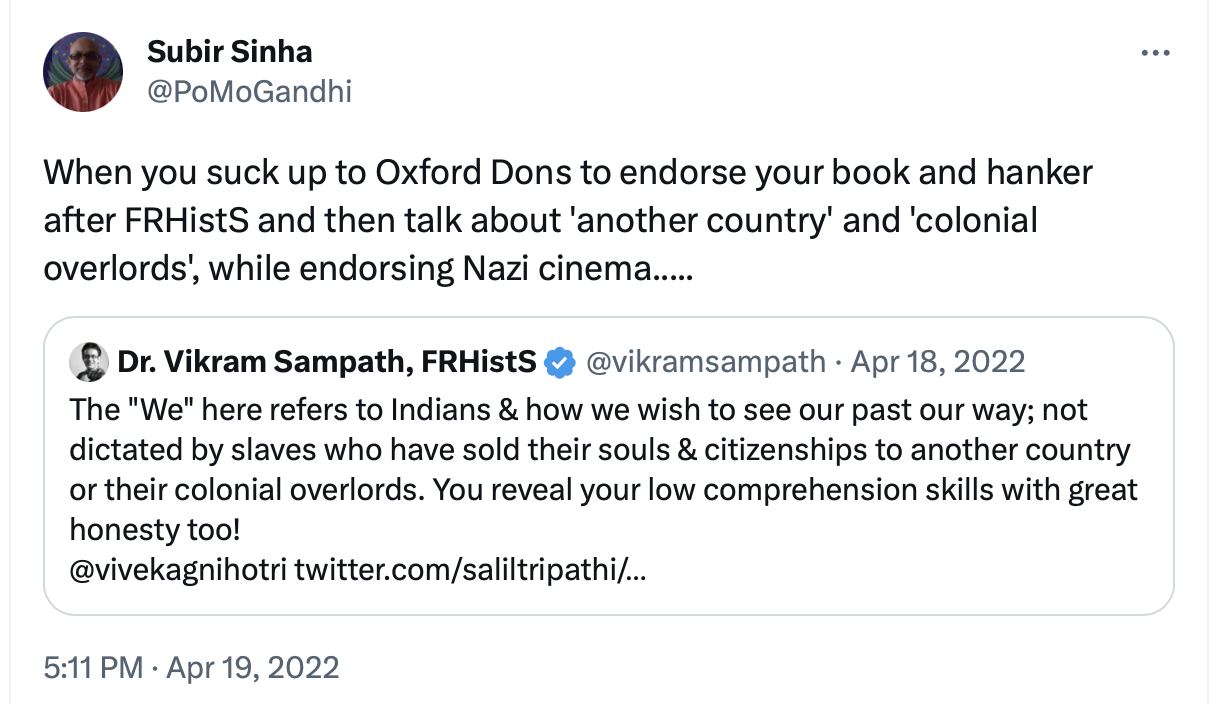
Task: Open the Subir Sinha display name
Action: pyautogui.click(x=230, y=51)
